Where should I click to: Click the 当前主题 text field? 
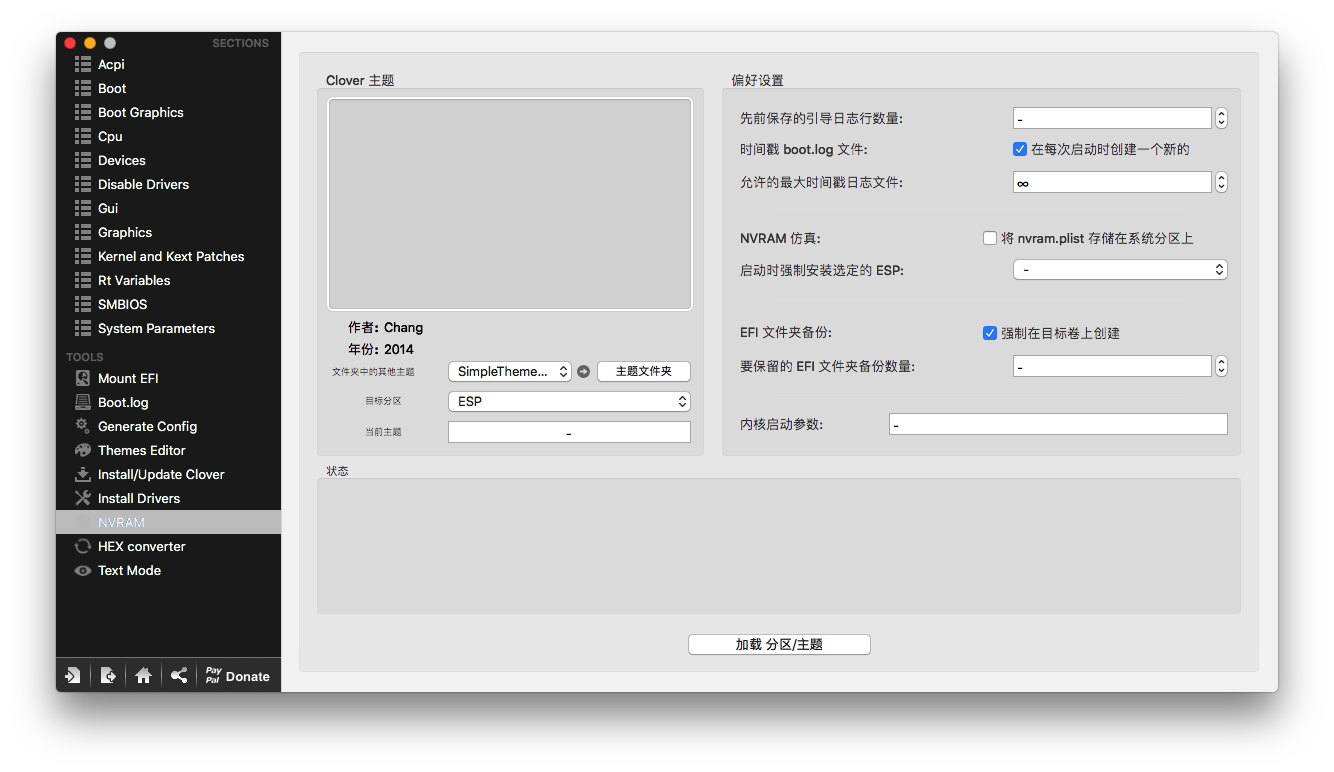[569, 432]
